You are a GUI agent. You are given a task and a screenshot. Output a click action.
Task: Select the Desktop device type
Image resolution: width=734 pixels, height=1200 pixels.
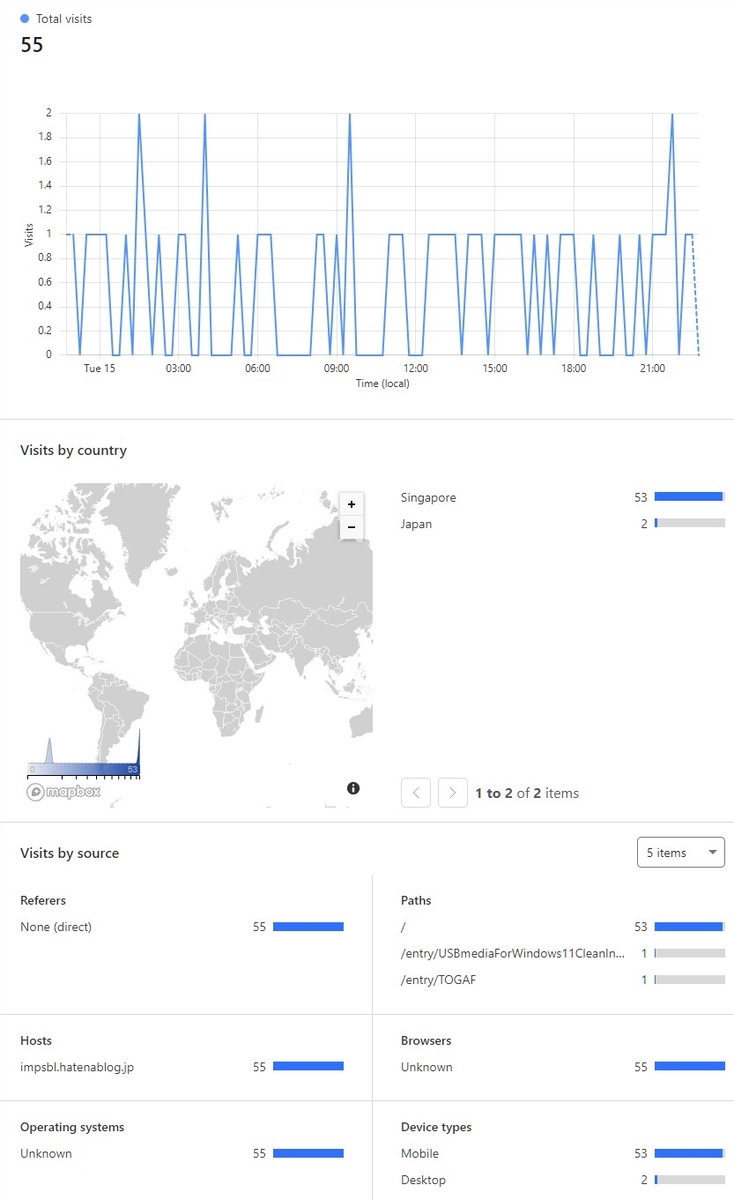(424, 1180)
